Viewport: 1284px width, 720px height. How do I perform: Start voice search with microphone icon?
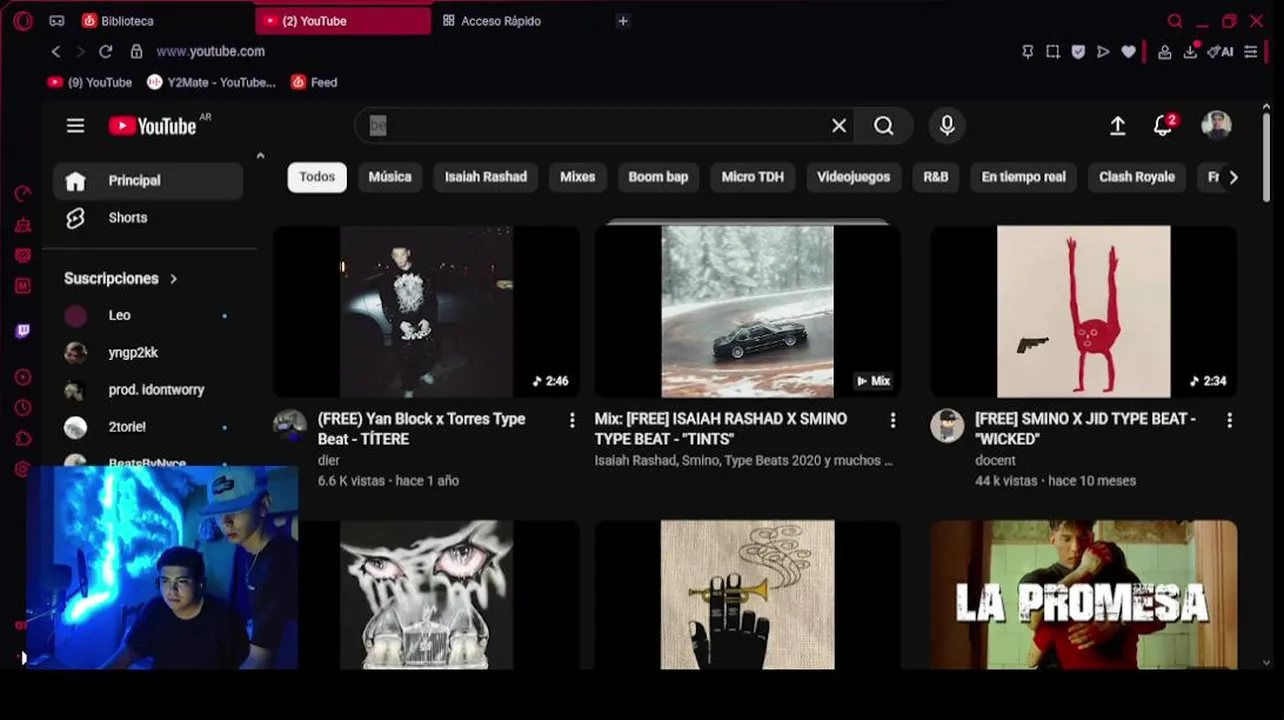click(947, 125)
